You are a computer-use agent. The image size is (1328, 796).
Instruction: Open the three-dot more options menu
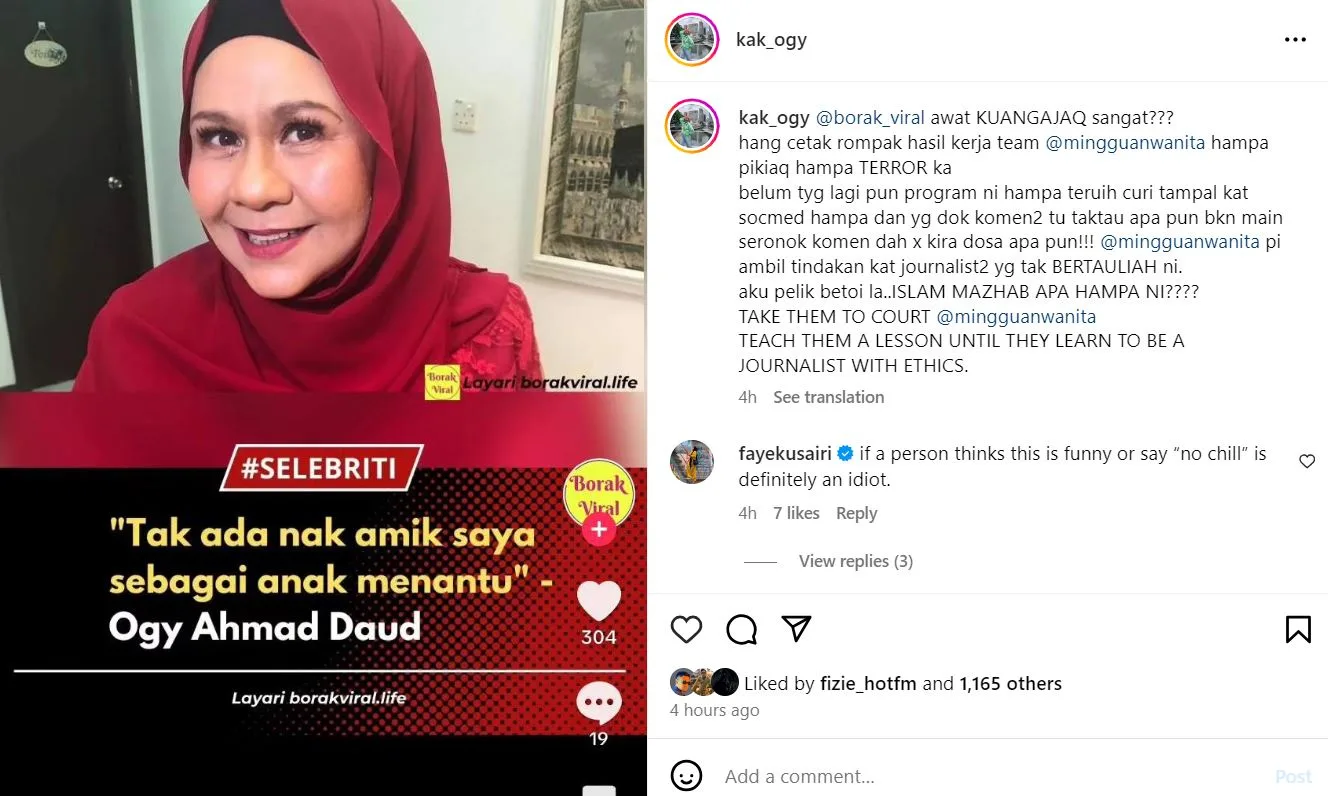pyautogui.click(x=1295, y=40)
